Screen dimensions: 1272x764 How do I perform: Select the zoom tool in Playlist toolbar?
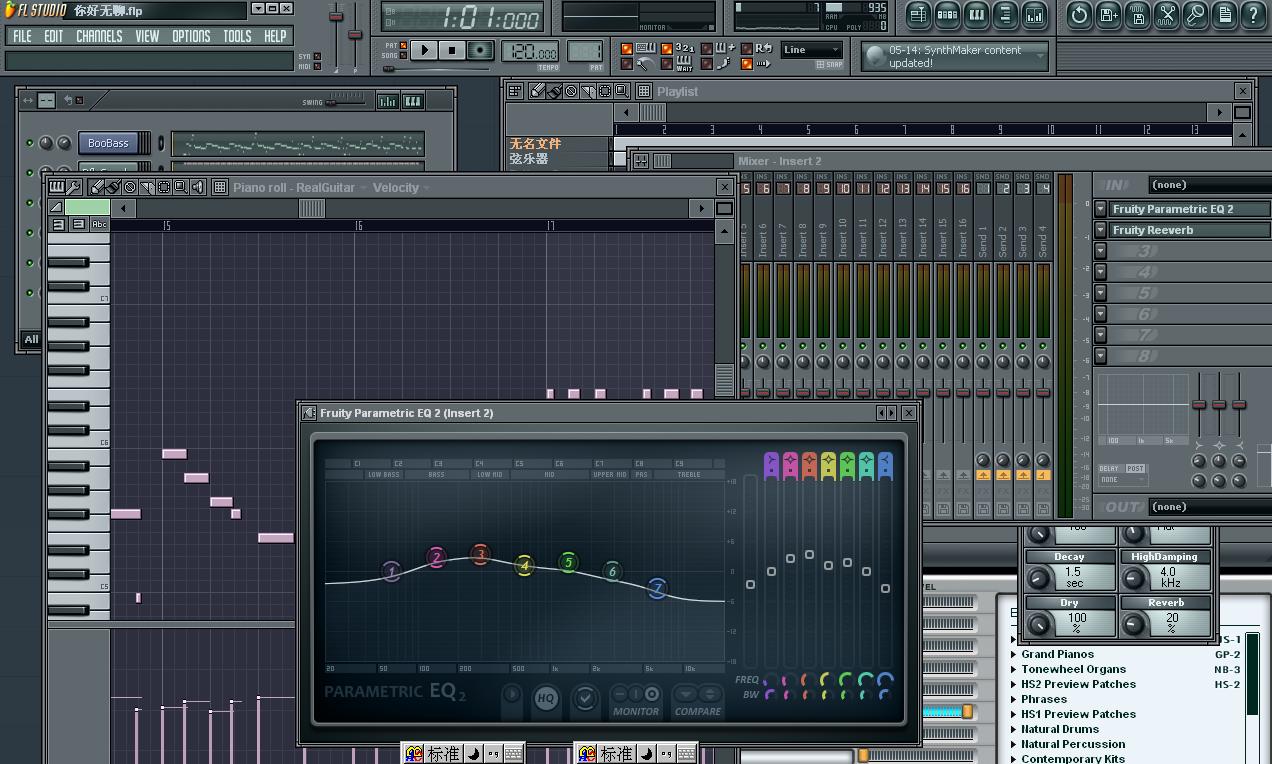coord(621,91)
